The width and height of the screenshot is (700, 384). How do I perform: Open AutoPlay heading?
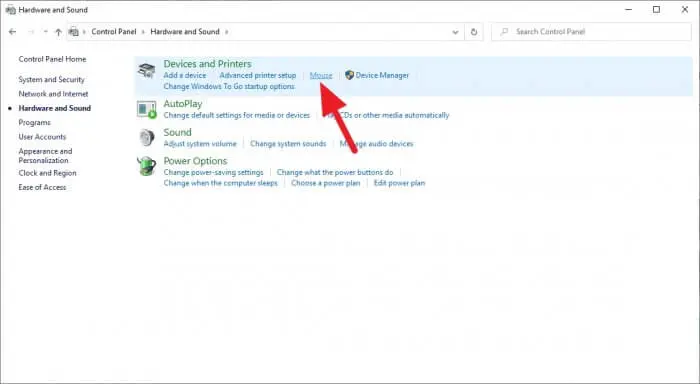183,104
